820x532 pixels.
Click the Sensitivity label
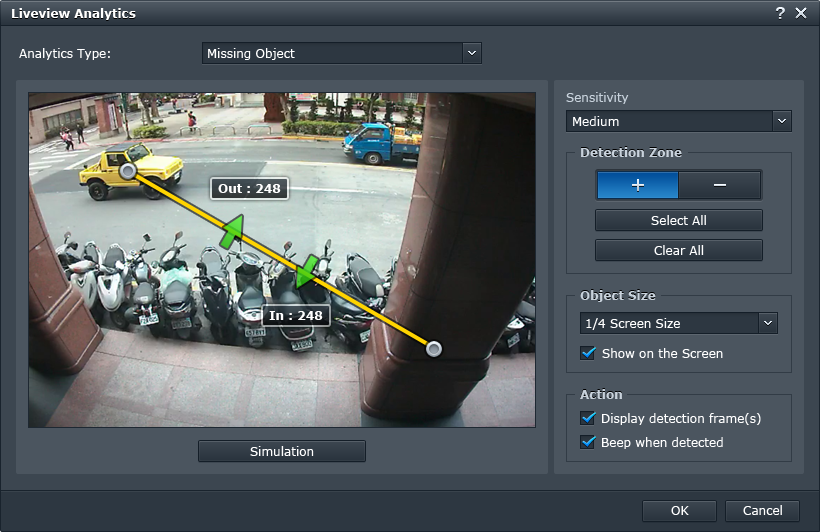pyautogui.click(x=597, y=97)
